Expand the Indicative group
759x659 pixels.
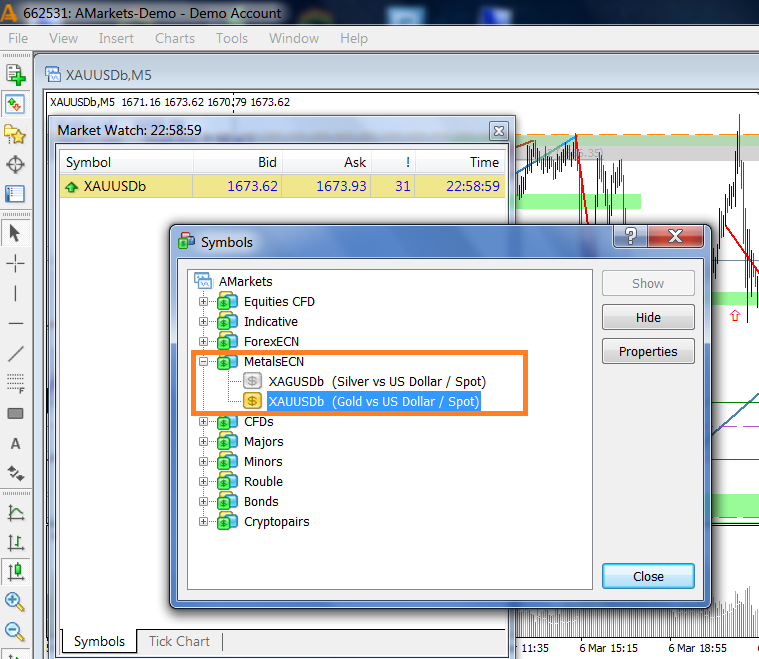(203, 322)
